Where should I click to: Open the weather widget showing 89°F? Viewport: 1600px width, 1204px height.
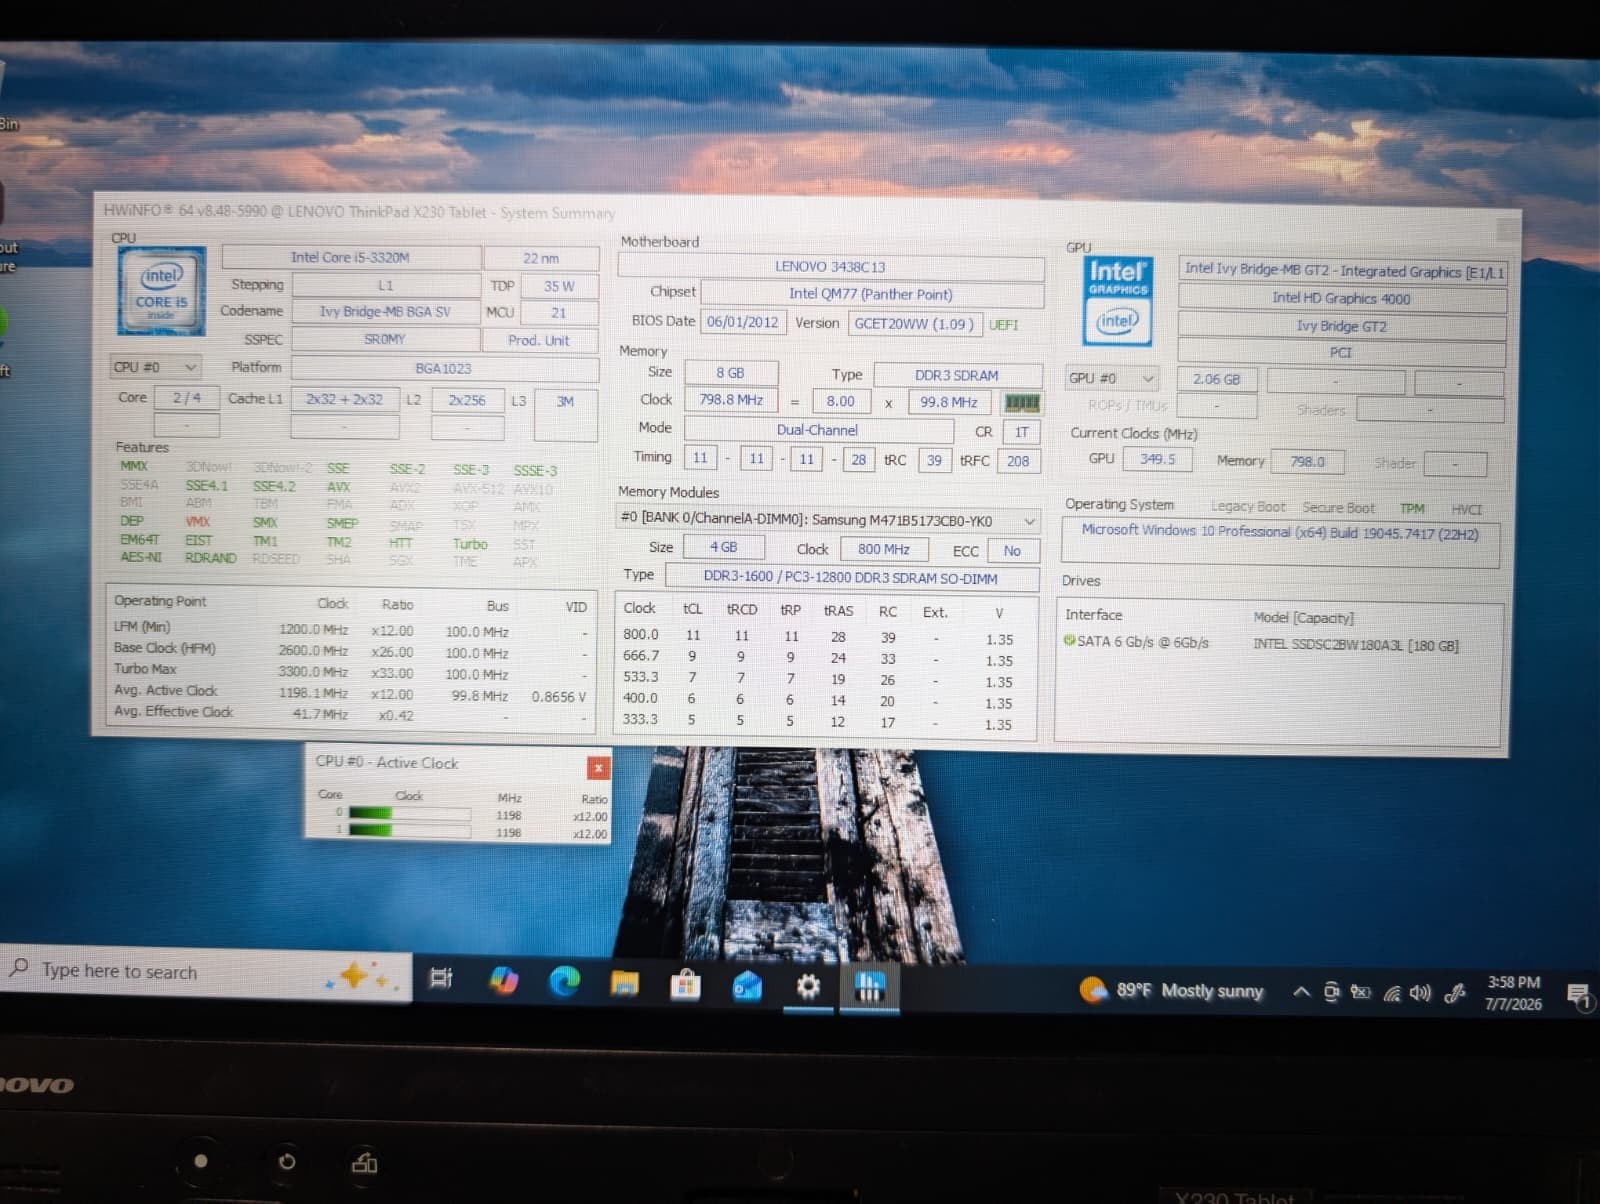1172,991
